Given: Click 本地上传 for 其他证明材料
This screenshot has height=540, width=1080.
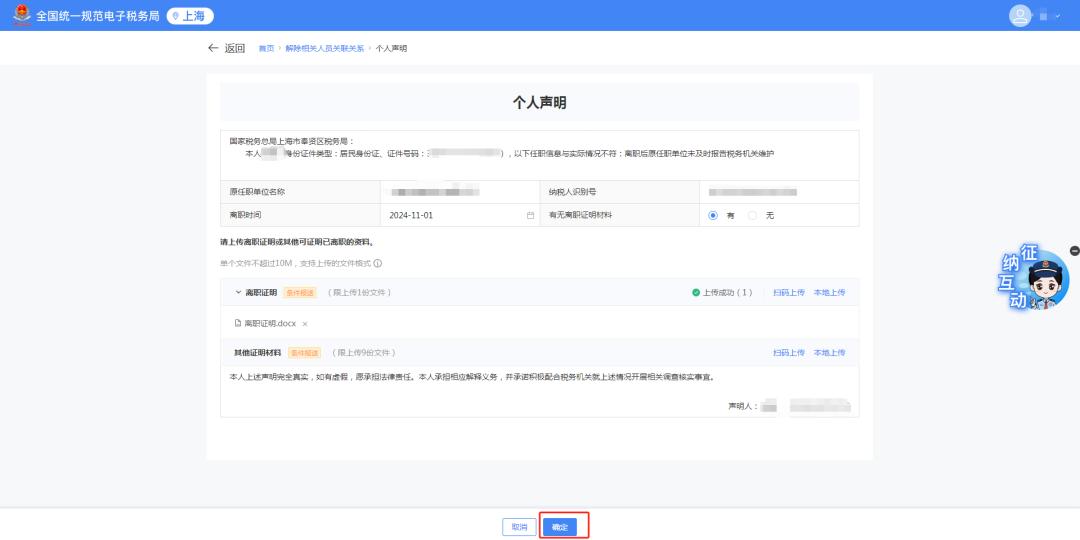Looking at the screenshot, I should [x=829, y=353].
